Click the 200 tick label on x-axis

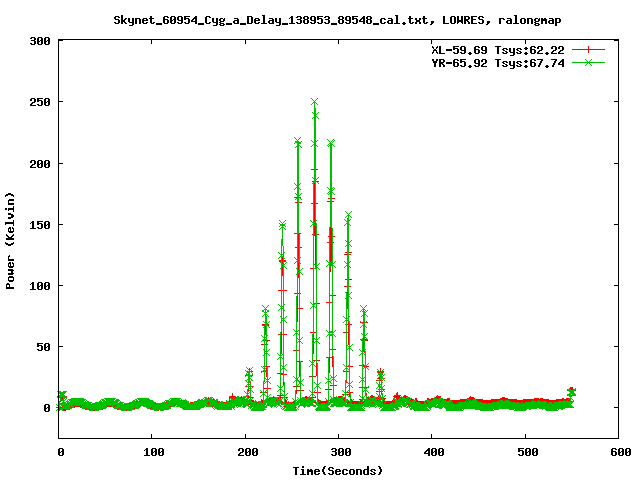point(245,453)
